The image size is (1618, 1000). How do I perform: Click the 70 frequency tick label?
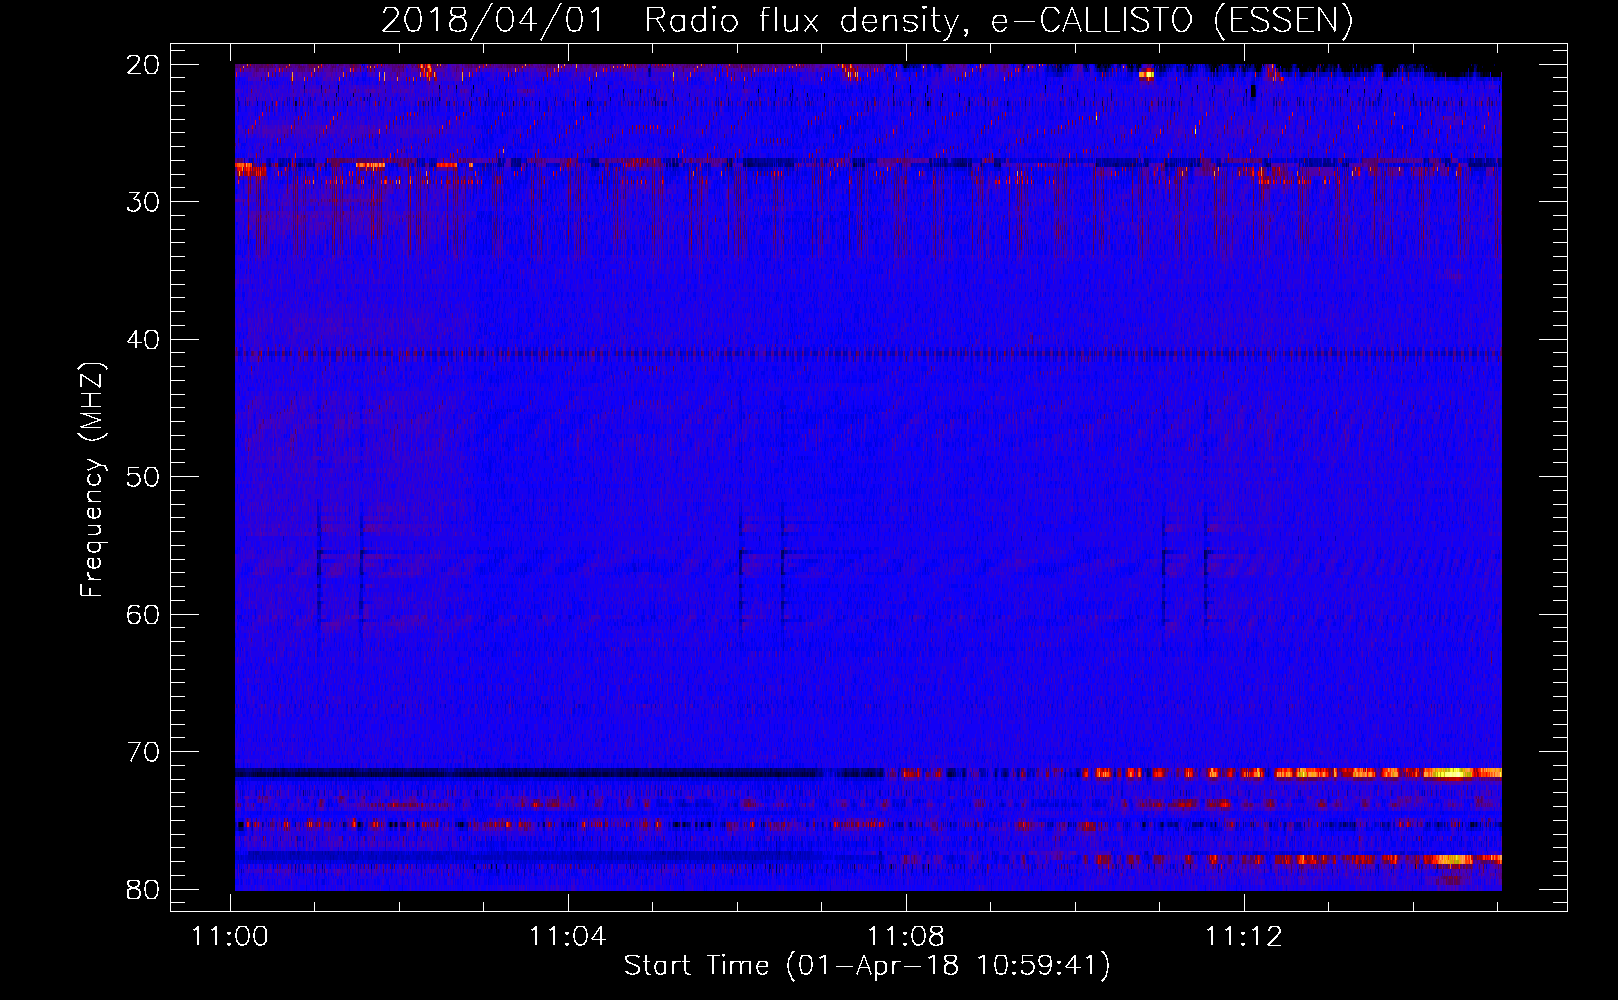144,752
